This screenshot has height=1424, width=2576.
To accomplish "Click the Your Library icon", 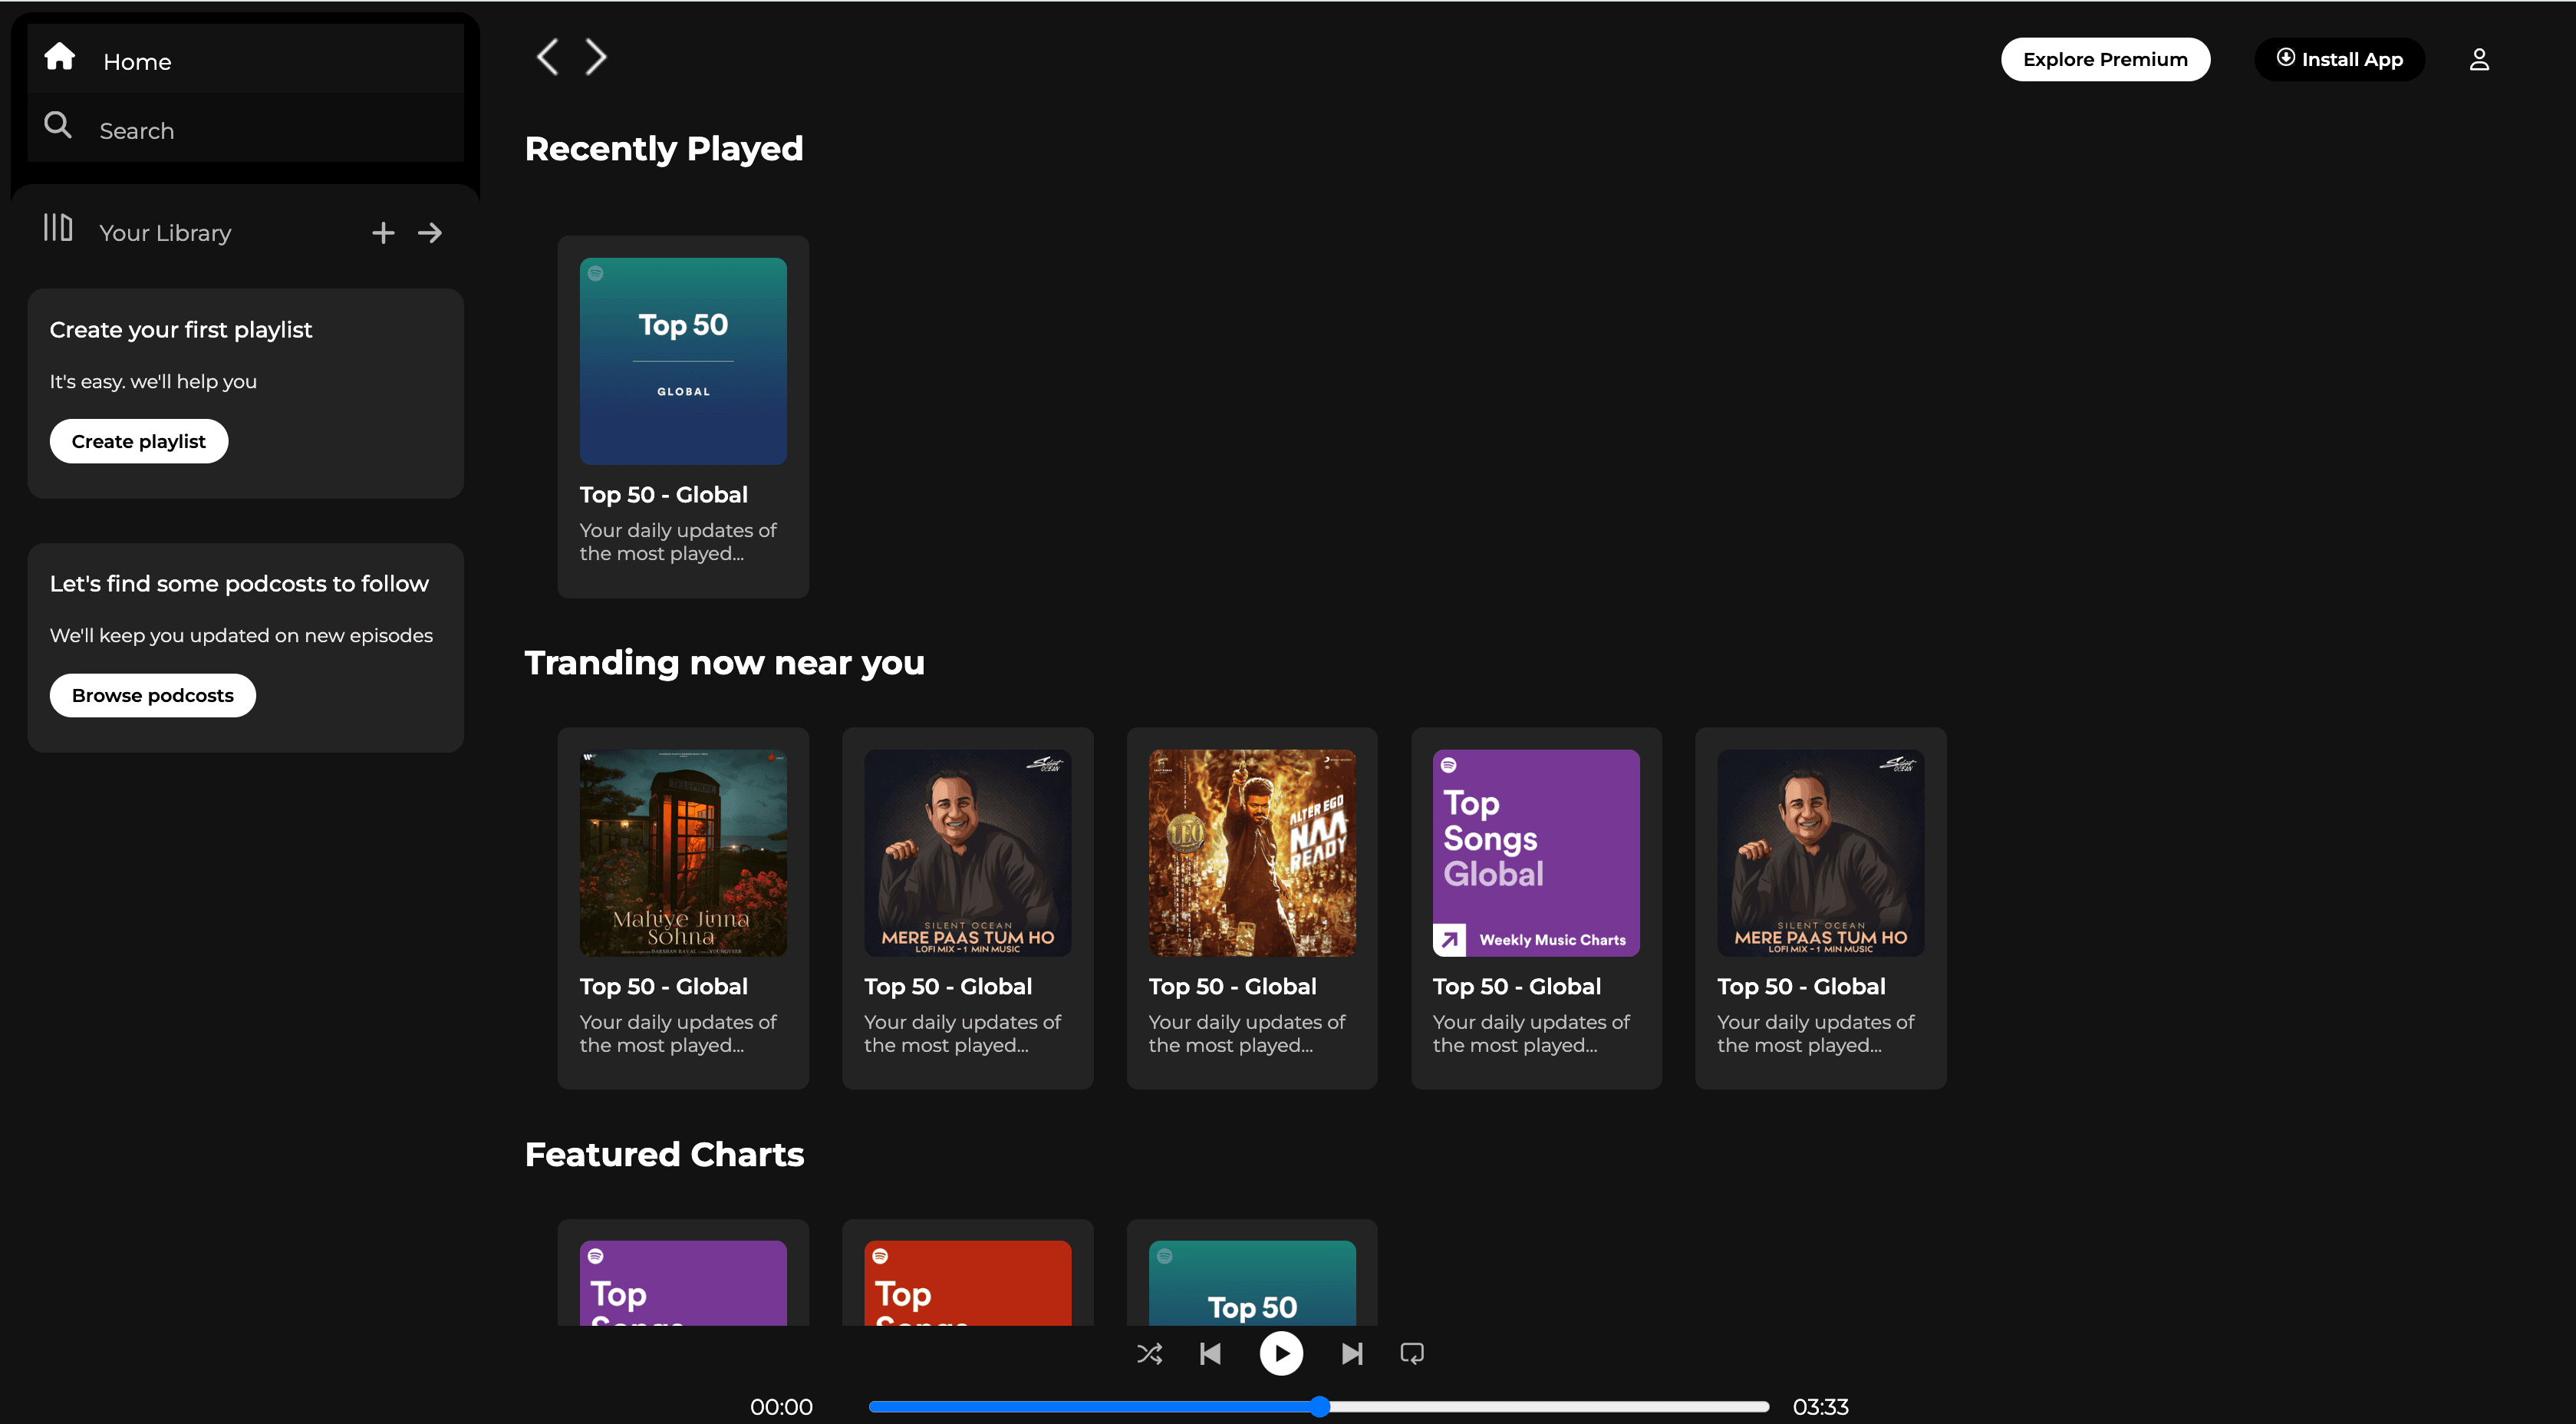I will tap(57, 230).
